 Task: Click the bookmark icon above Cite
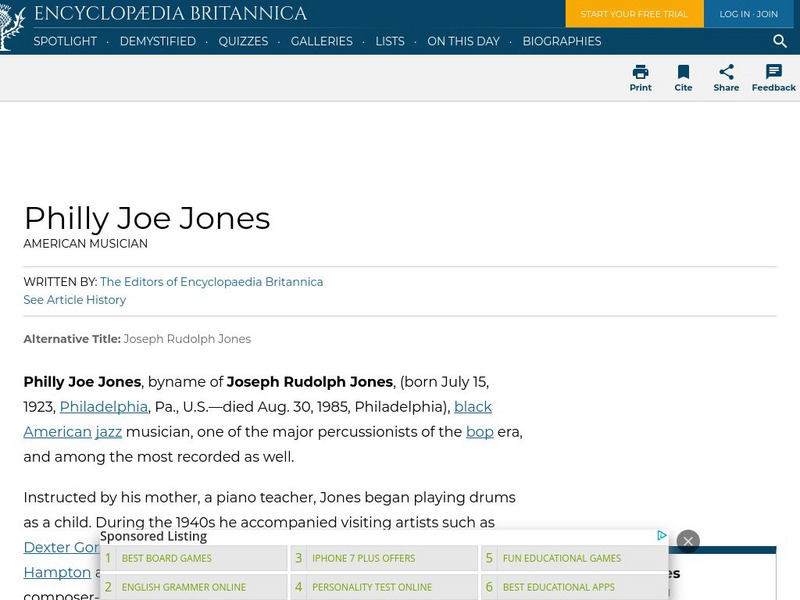click(683, 72)
